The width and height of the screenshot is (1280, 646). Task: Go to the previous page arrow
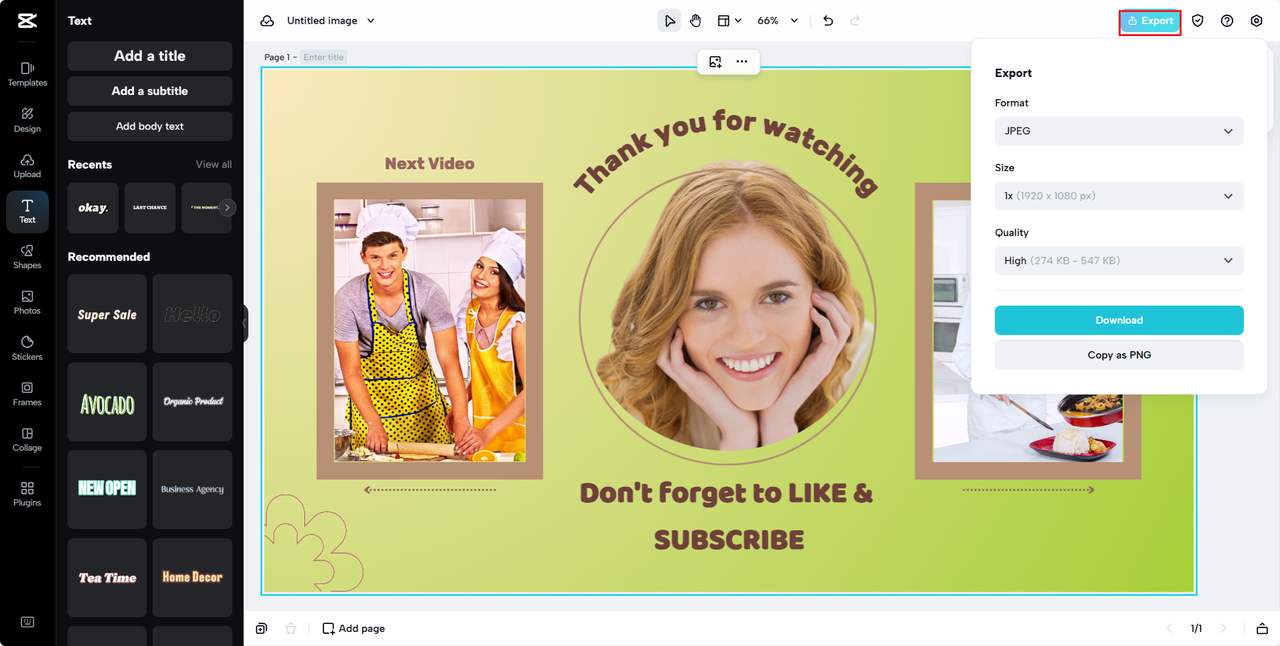[1169, 628]
